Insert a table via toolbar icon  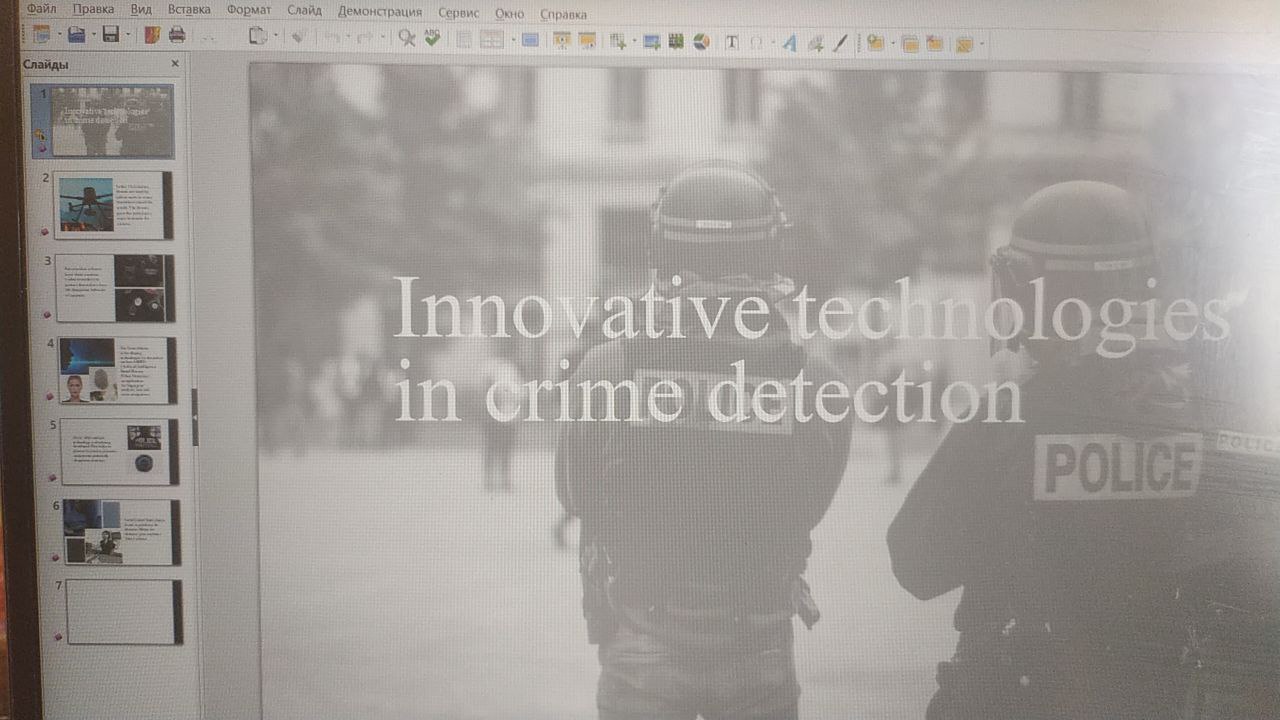tap(616, 41)
